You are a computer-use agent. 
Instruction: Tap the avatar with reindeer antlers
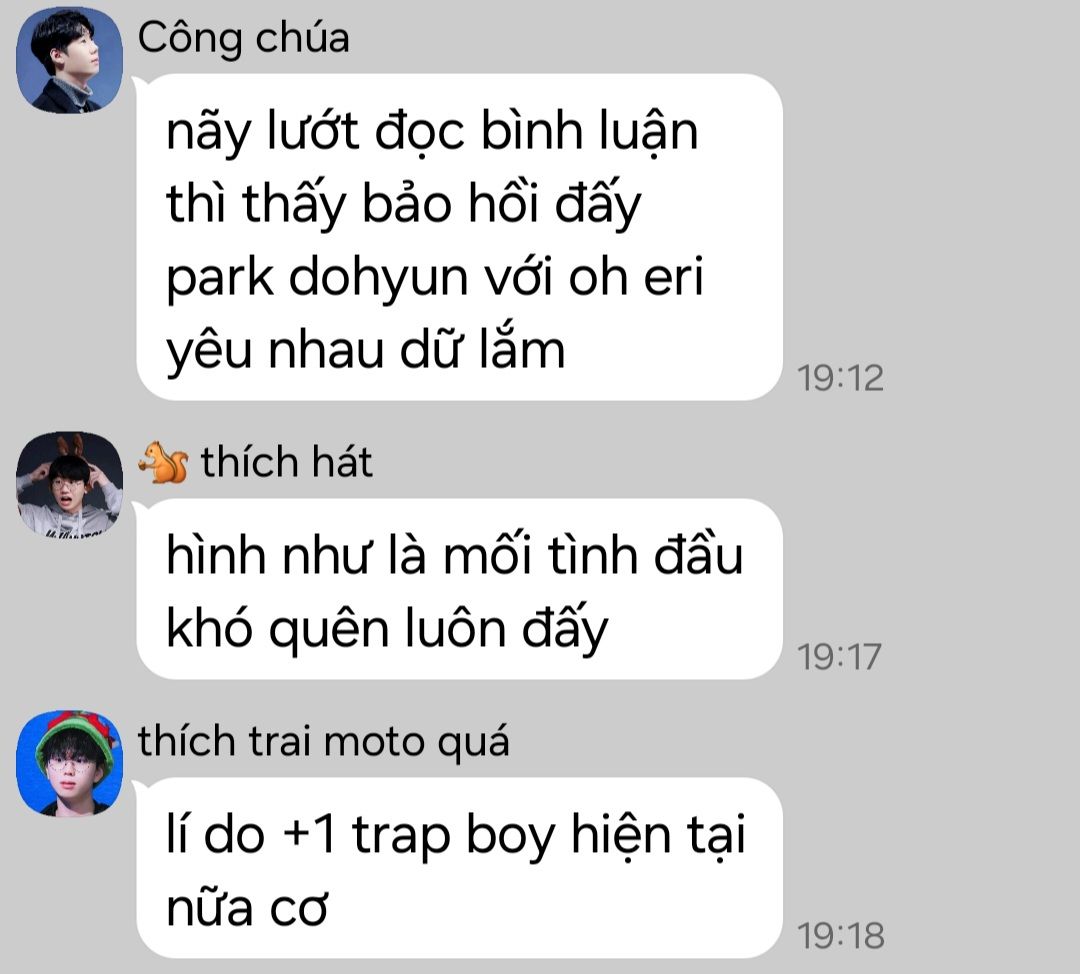[70, 485]
